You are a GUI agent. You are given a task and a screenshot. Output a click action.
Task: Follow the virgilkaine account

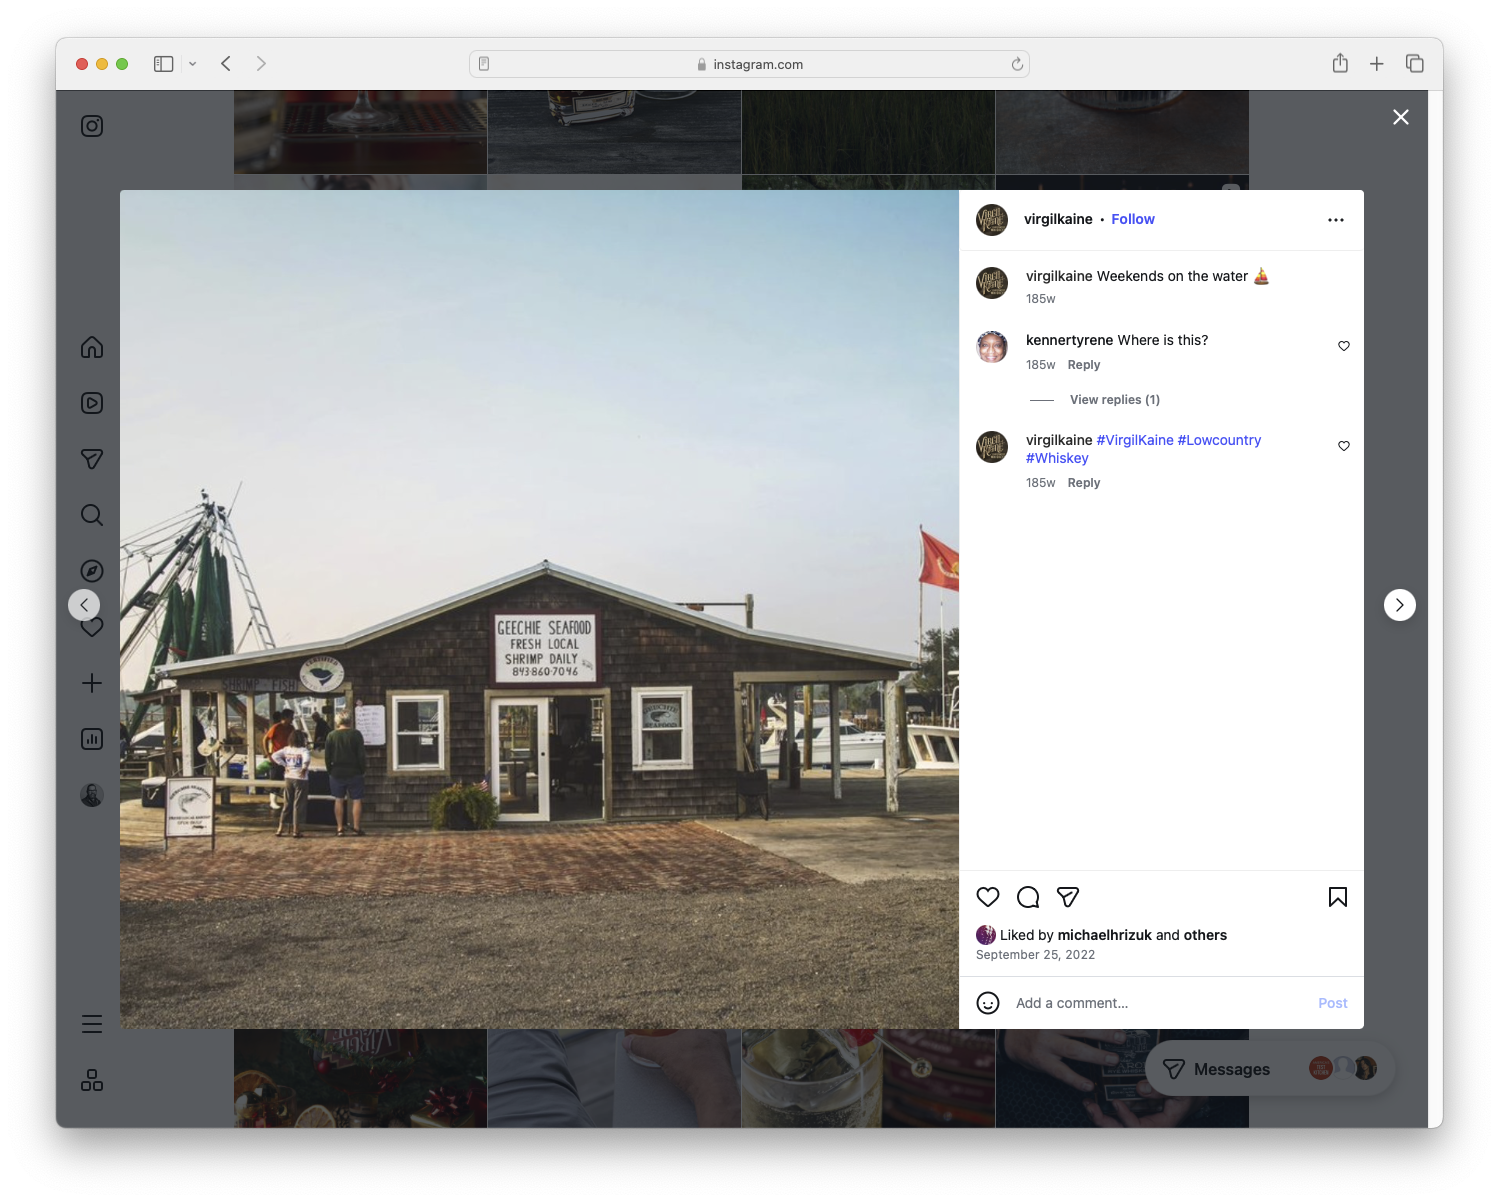1132,219
